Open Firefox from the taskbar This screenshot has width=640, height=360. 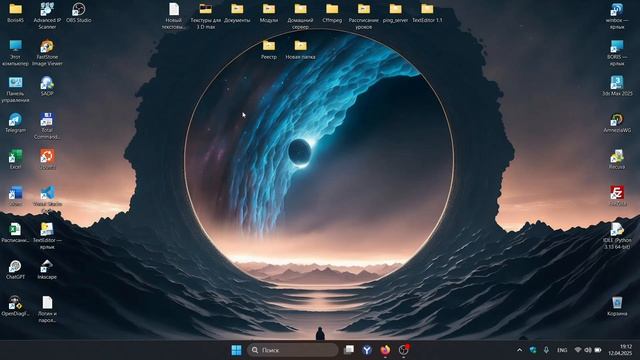click(385, 350)
